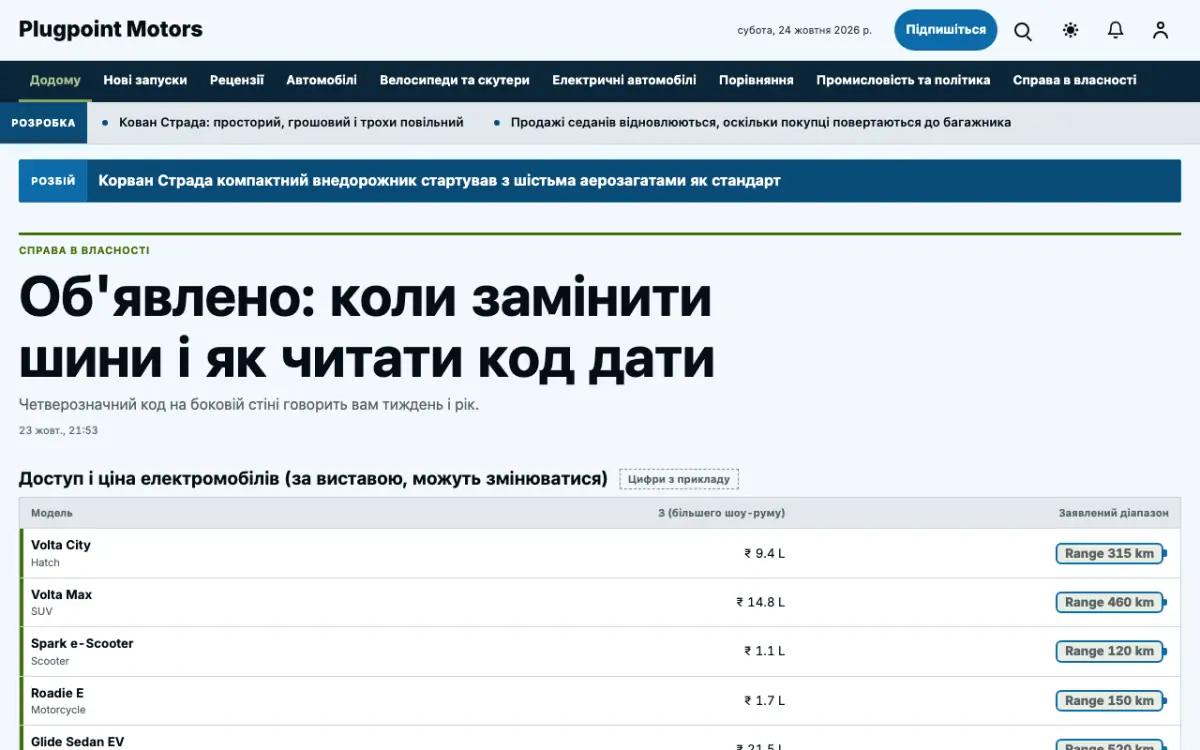Click the date субота, 24 жовтня 2026 р.

pos(804,30)
